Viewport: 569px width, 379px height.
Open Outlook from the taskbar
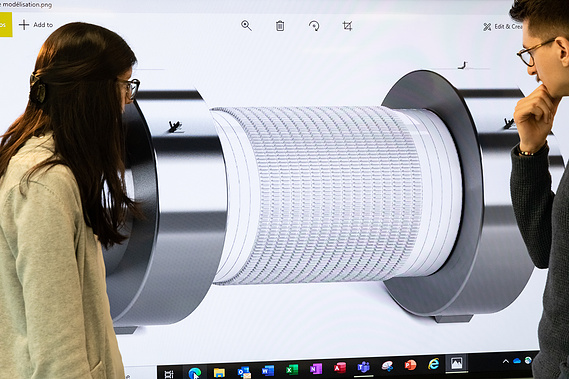pyautogui.click(x=243, y=372)
